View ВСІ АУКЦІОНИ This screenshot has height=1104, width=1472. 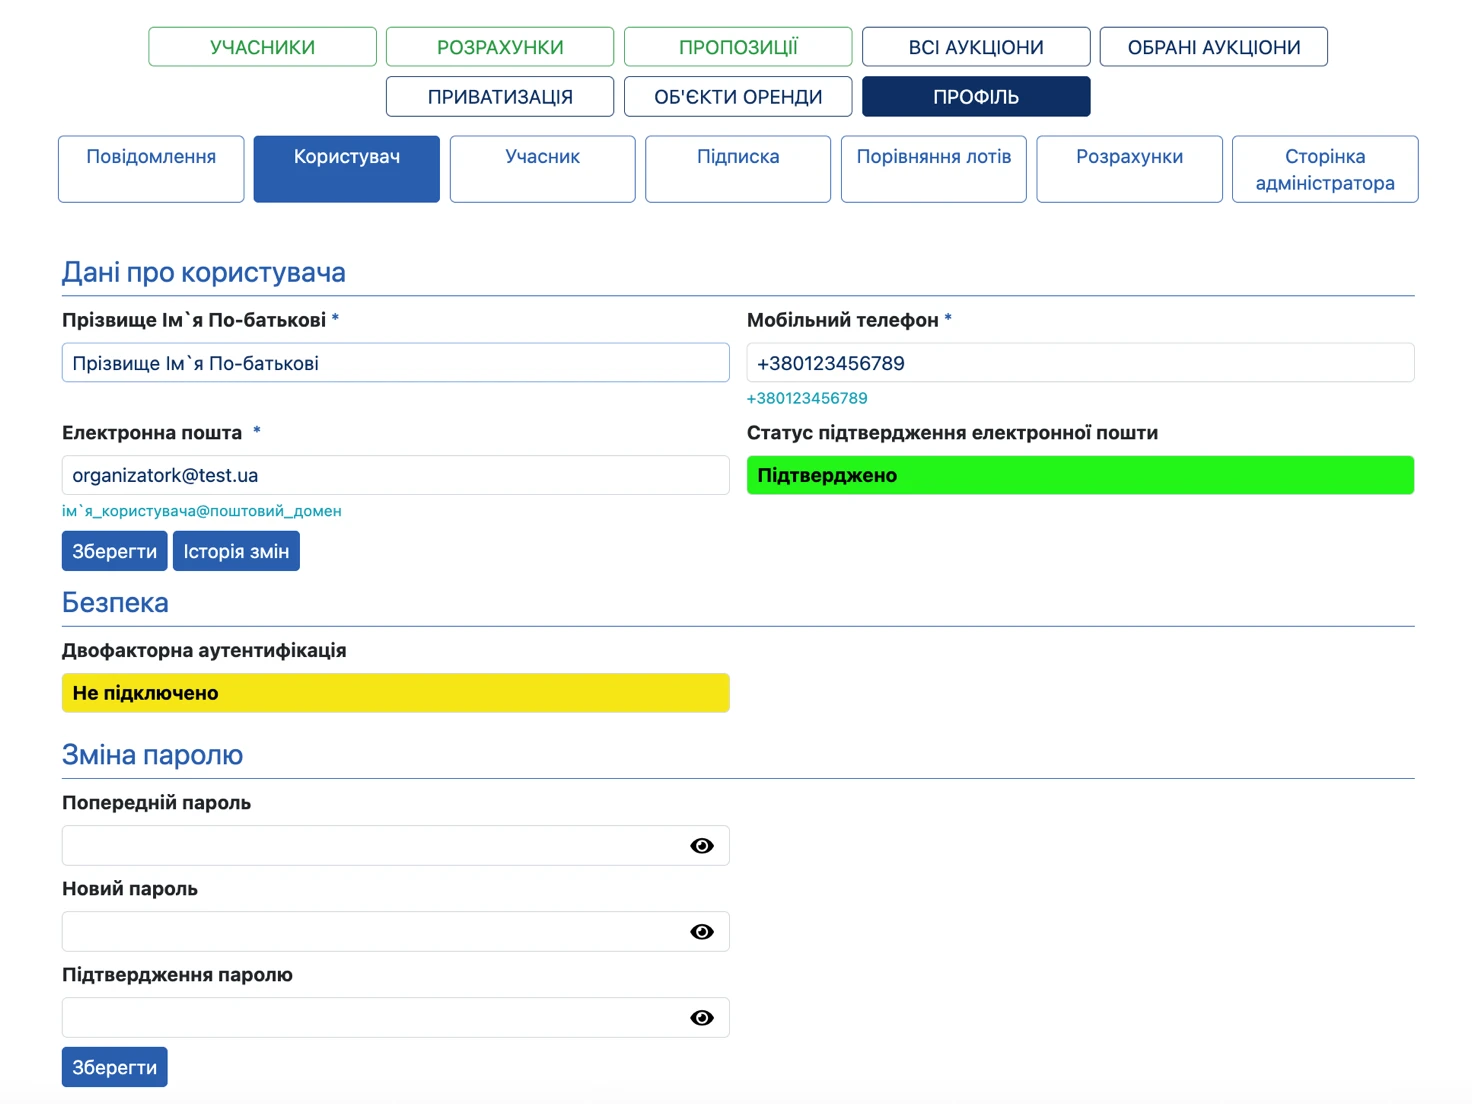click(x=976, y=47)
